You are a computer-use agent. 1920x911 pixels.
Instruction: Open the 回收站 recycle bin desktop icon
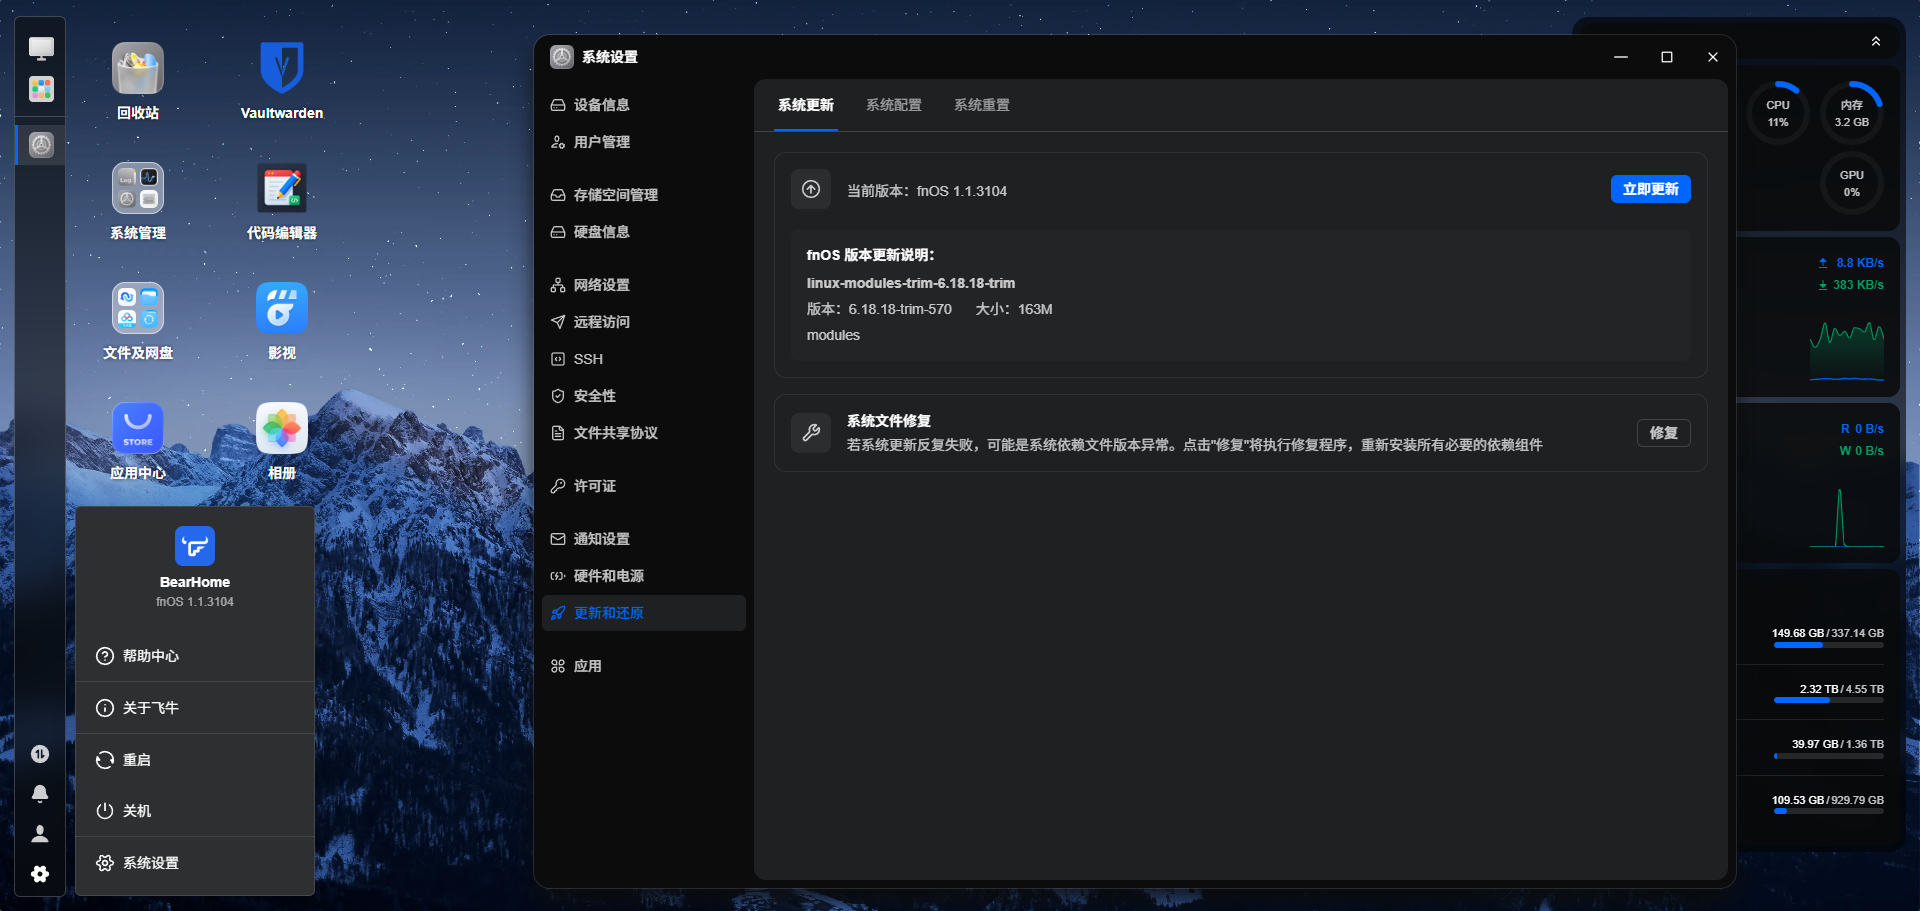tap(138, 69)
